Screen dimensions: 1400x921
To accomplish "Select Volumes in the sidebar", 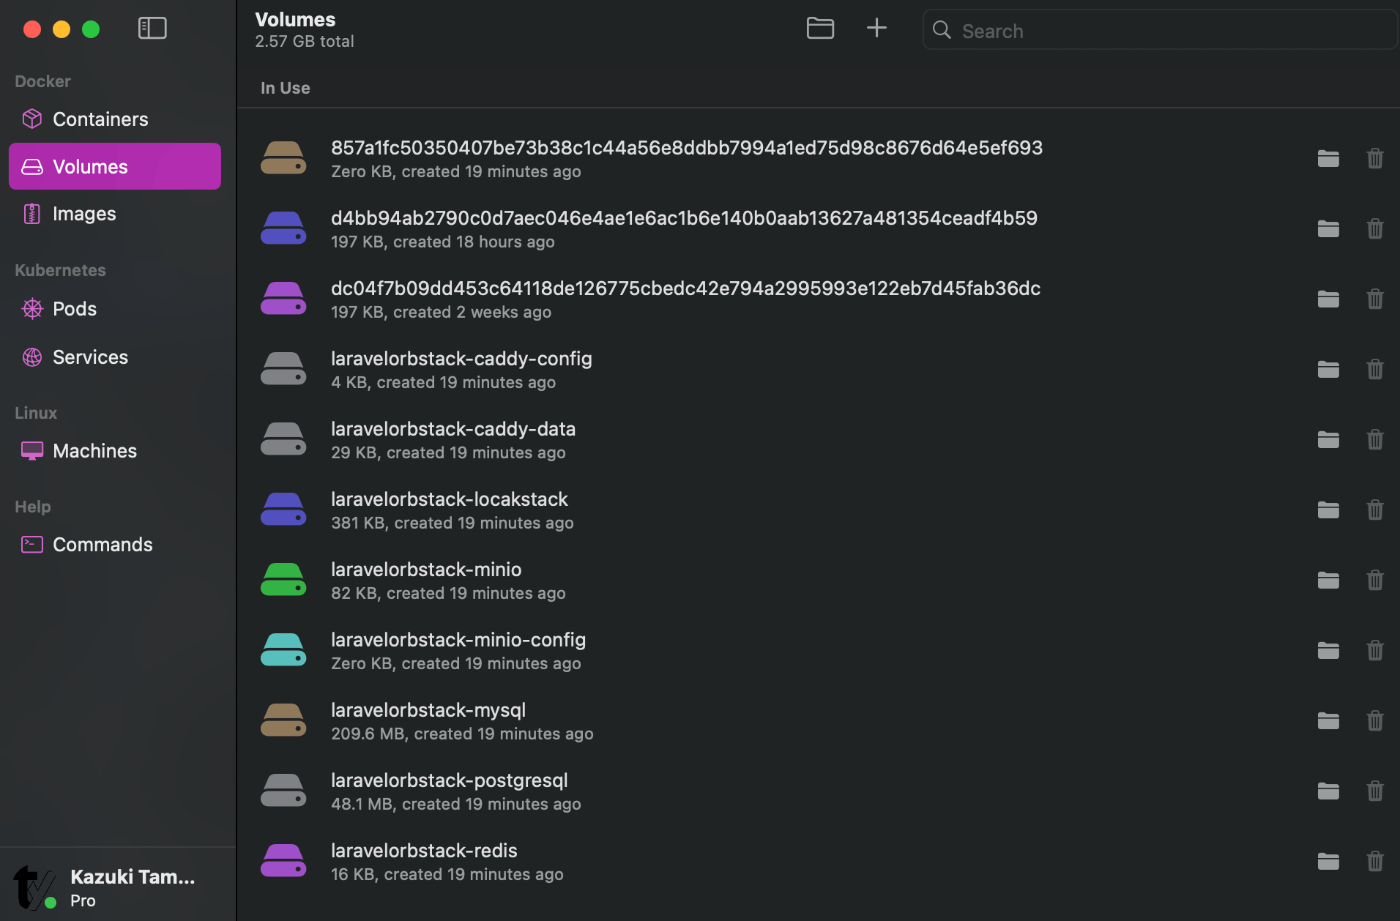I will [x=115, y=166].
